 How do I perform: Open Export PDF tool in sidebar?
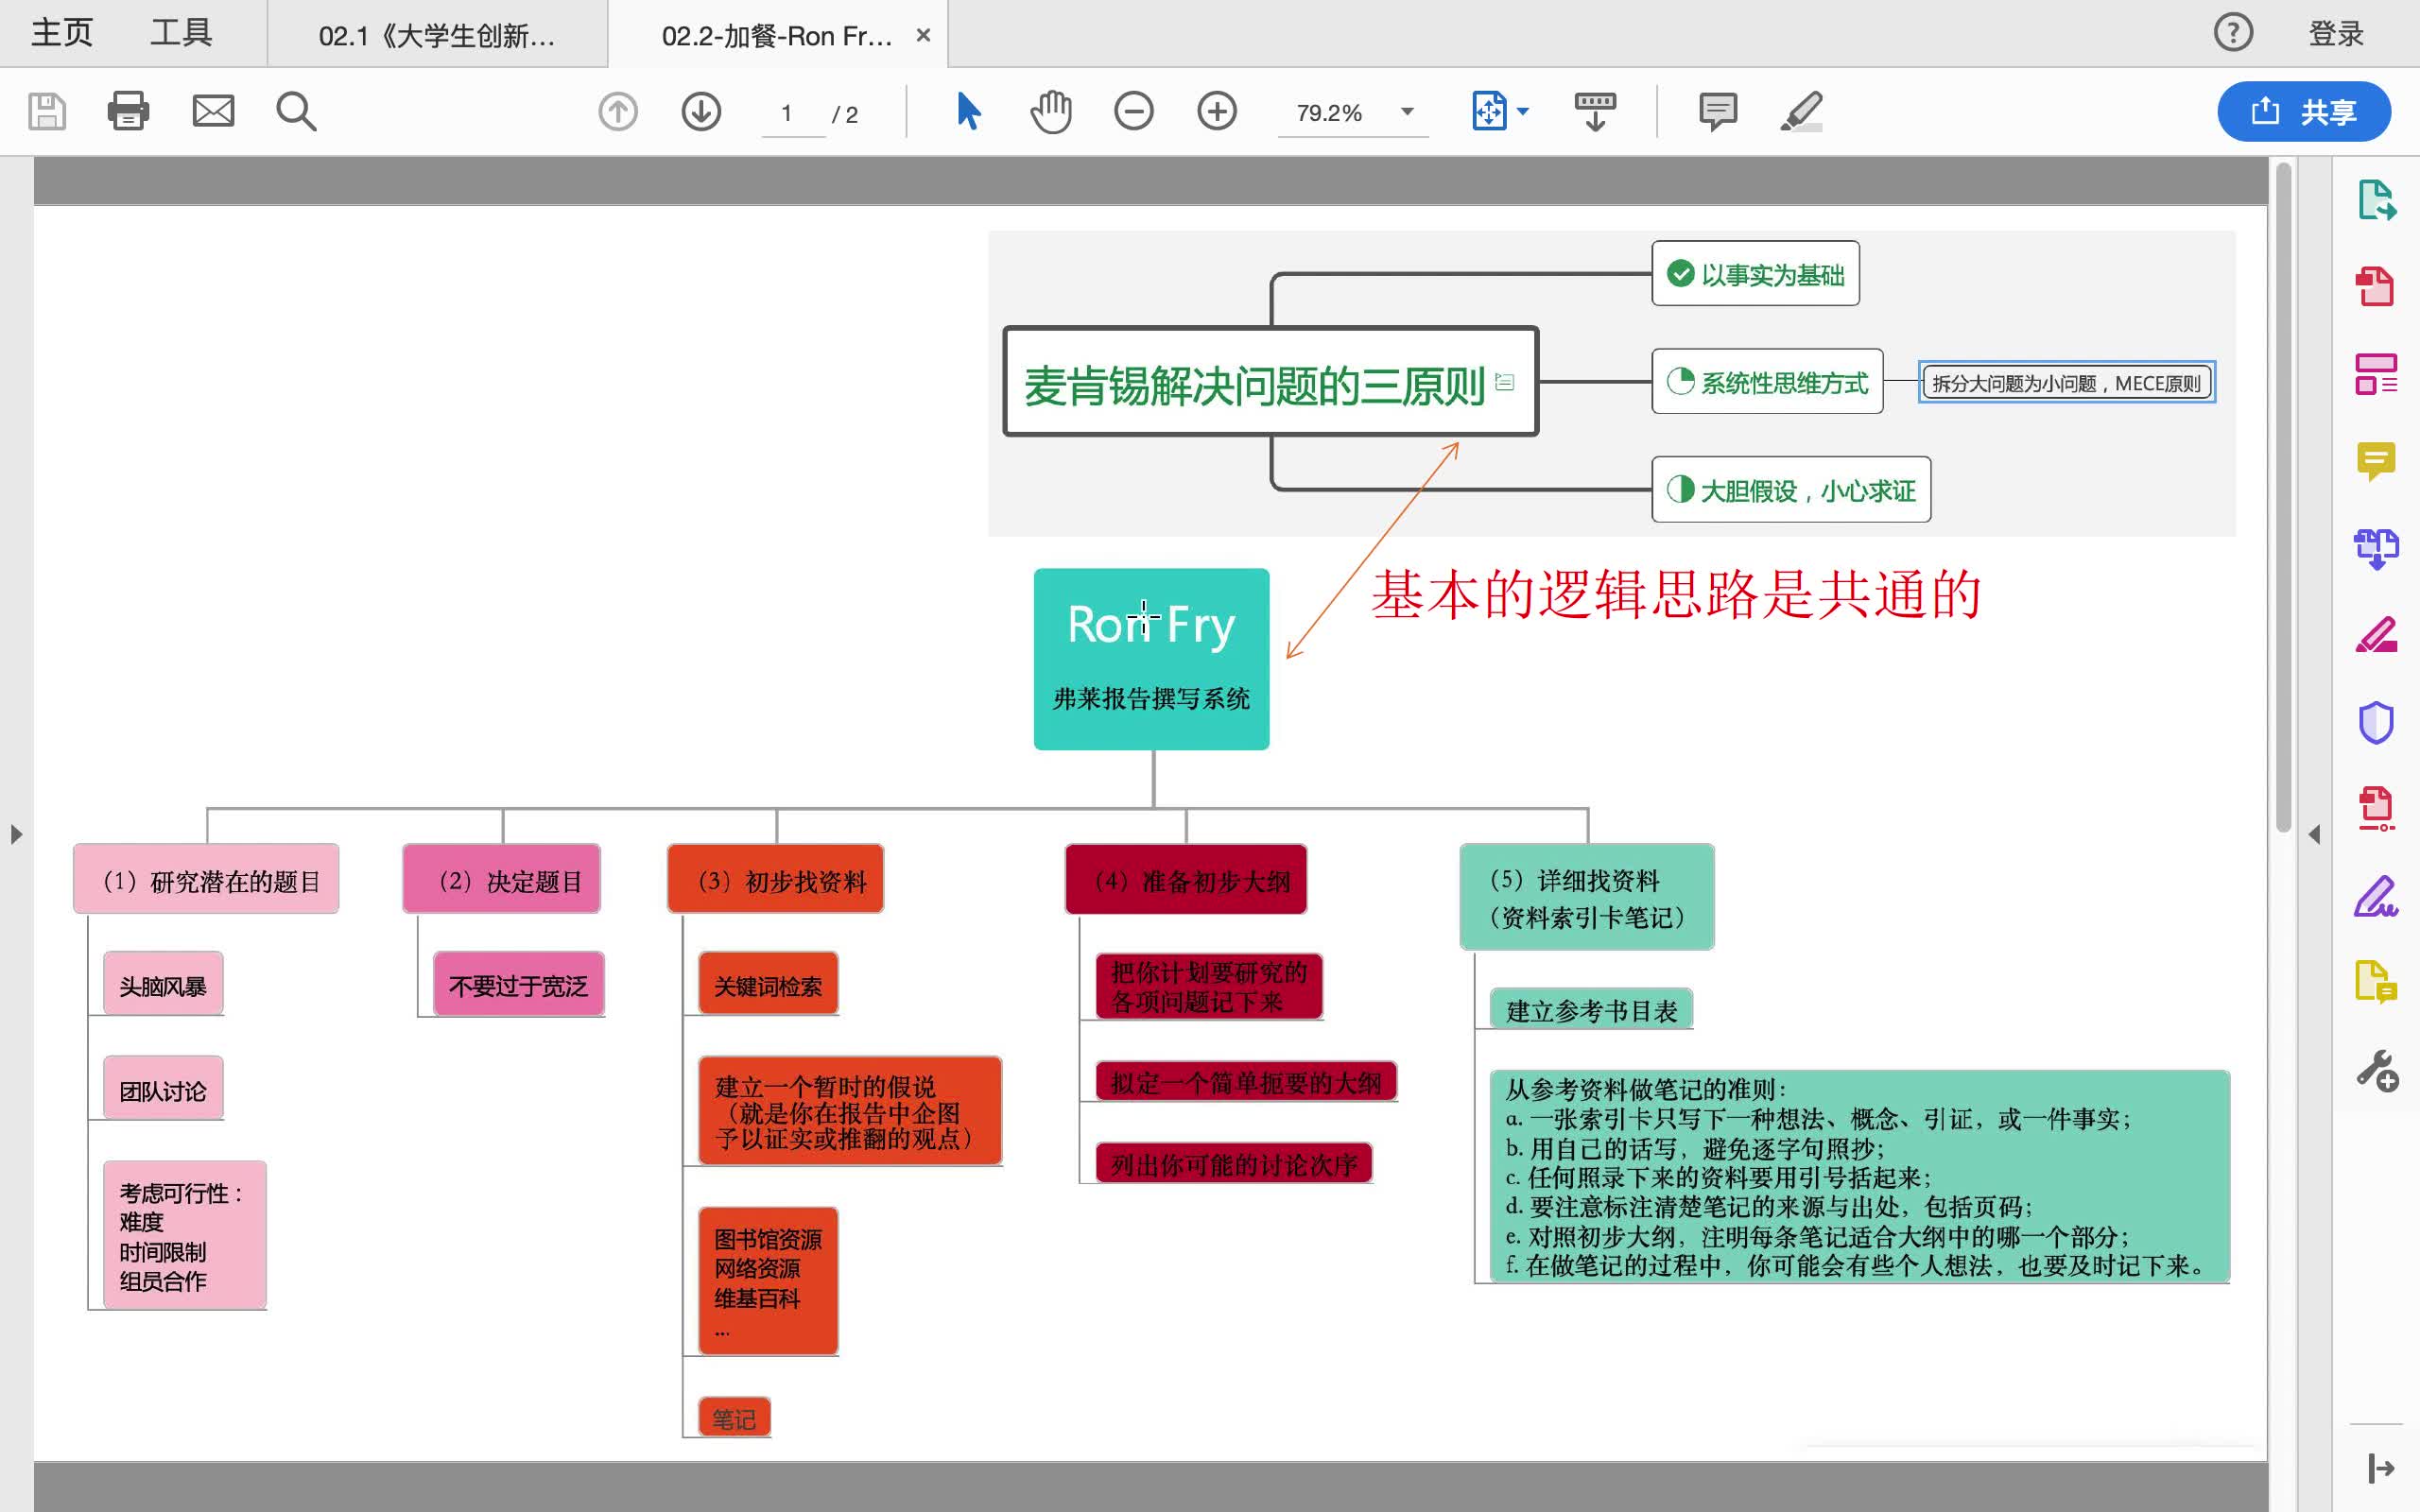pyautogui.click(x=2376, y=200)
